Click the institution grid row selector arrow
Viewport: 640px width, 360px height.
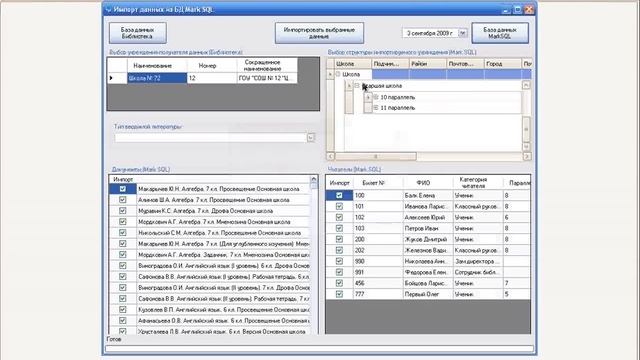pos(117,78)
